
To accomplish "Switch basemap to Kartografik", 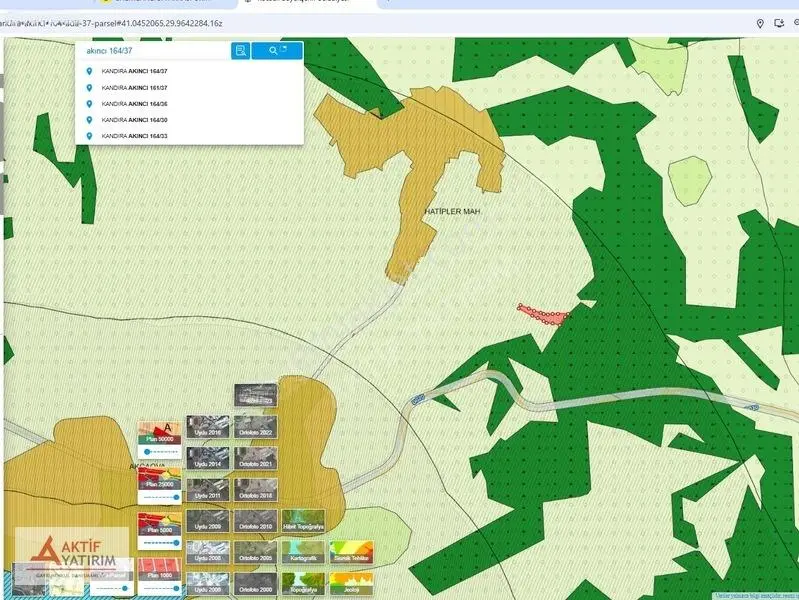I will pyautogui.click(x=303, y=553).
